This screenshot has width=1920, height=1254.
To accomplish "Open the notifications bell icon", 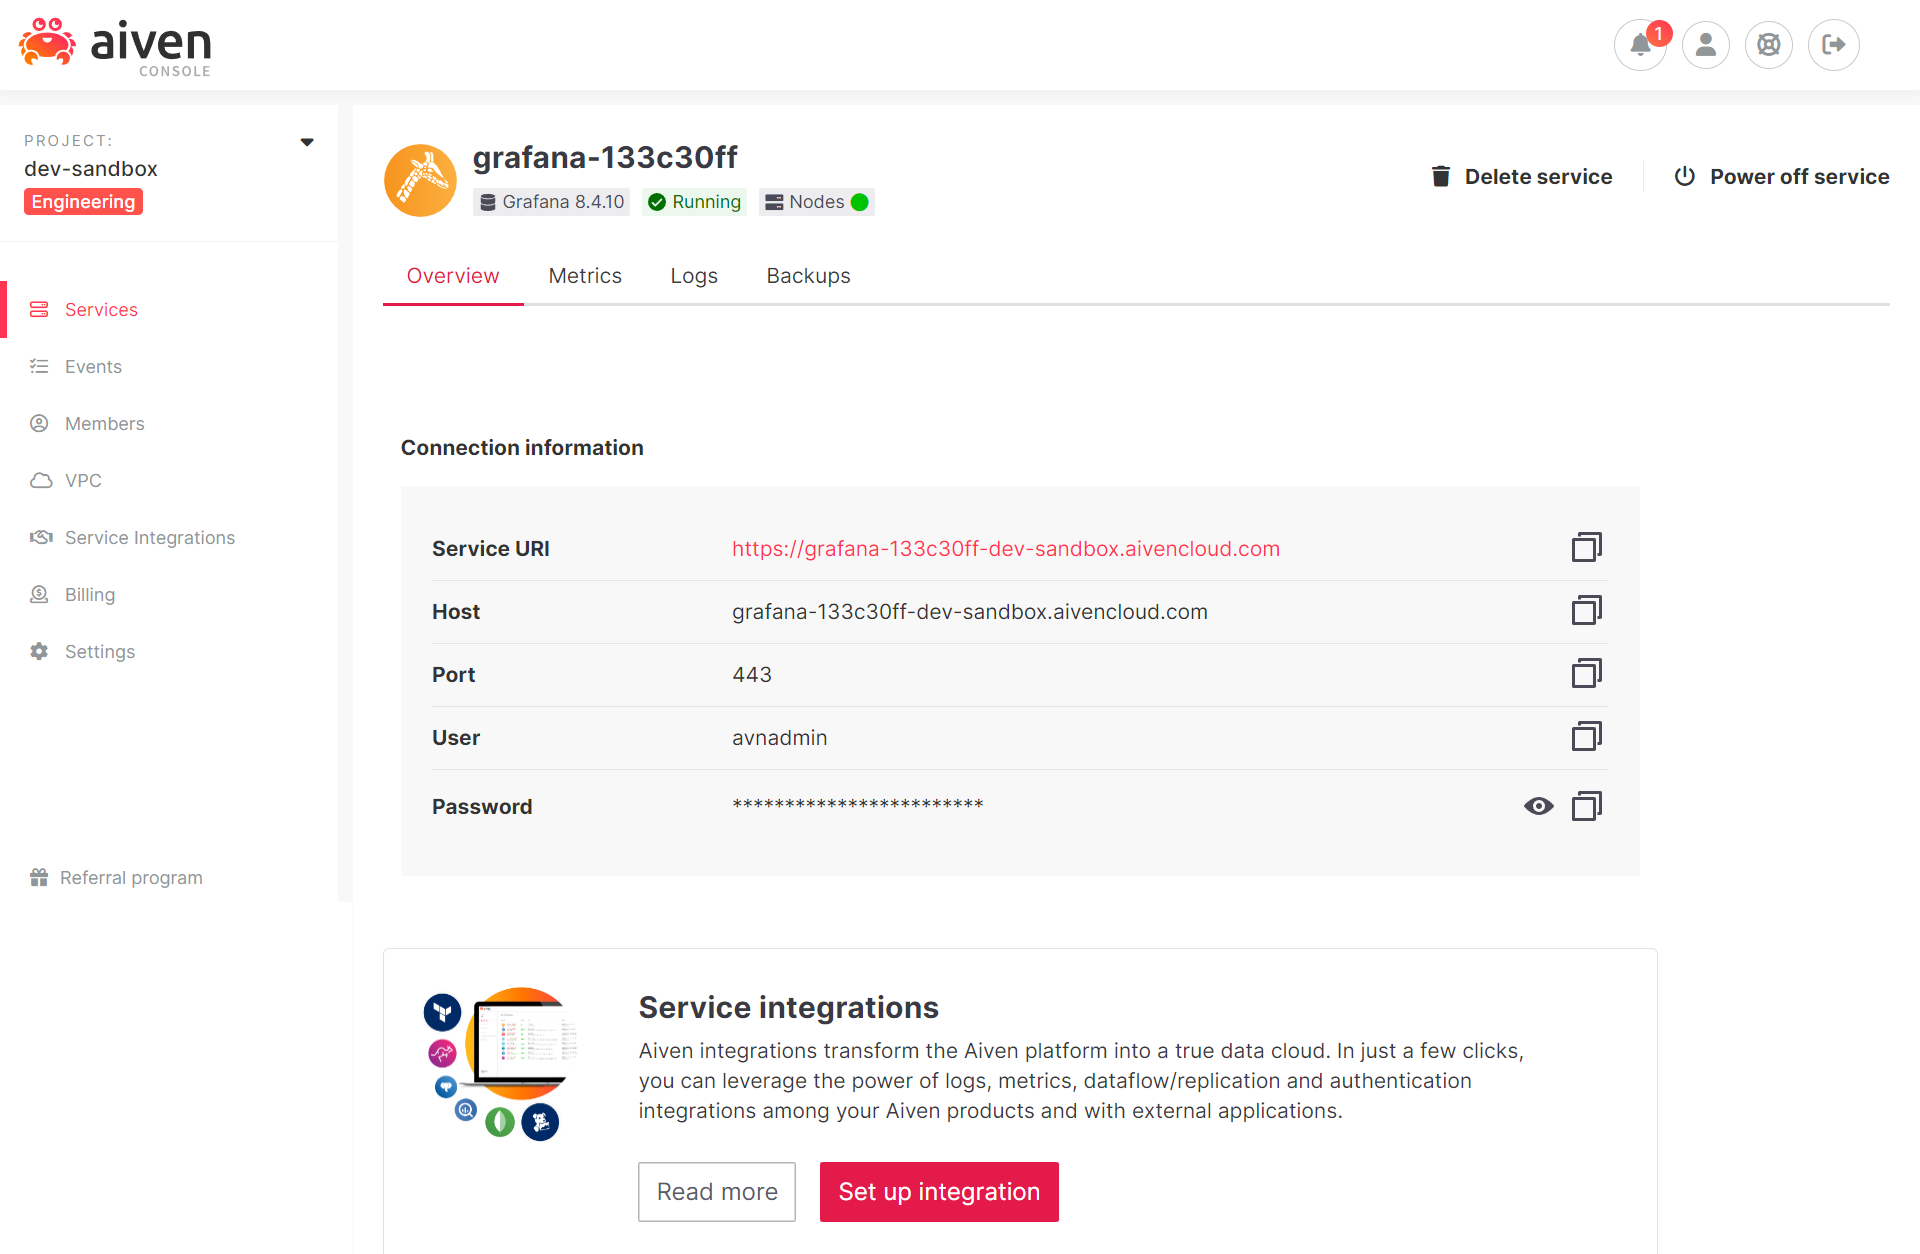I will tap(1640, 45).
